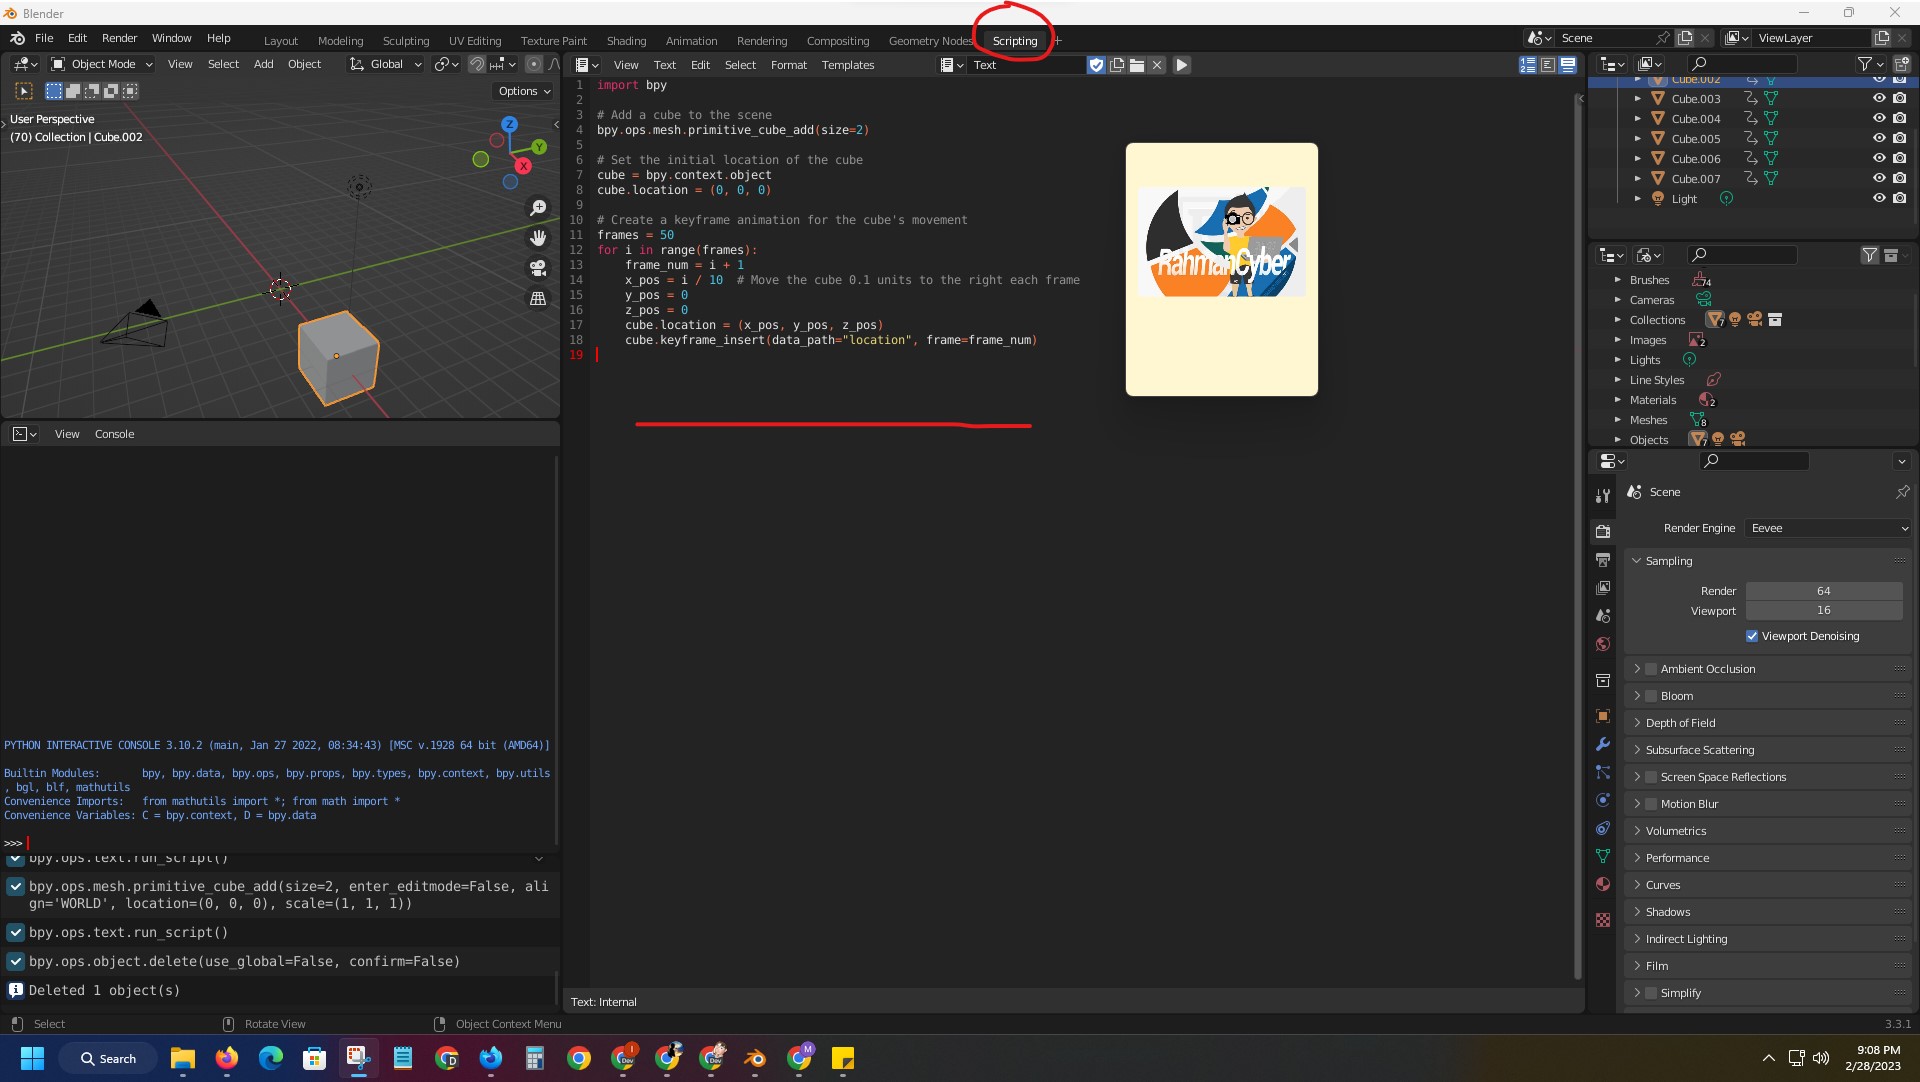This screenshot has height=1082, width=1920.
Task: Click the pan hand icon in the viewport
Action: coord(538,238)
